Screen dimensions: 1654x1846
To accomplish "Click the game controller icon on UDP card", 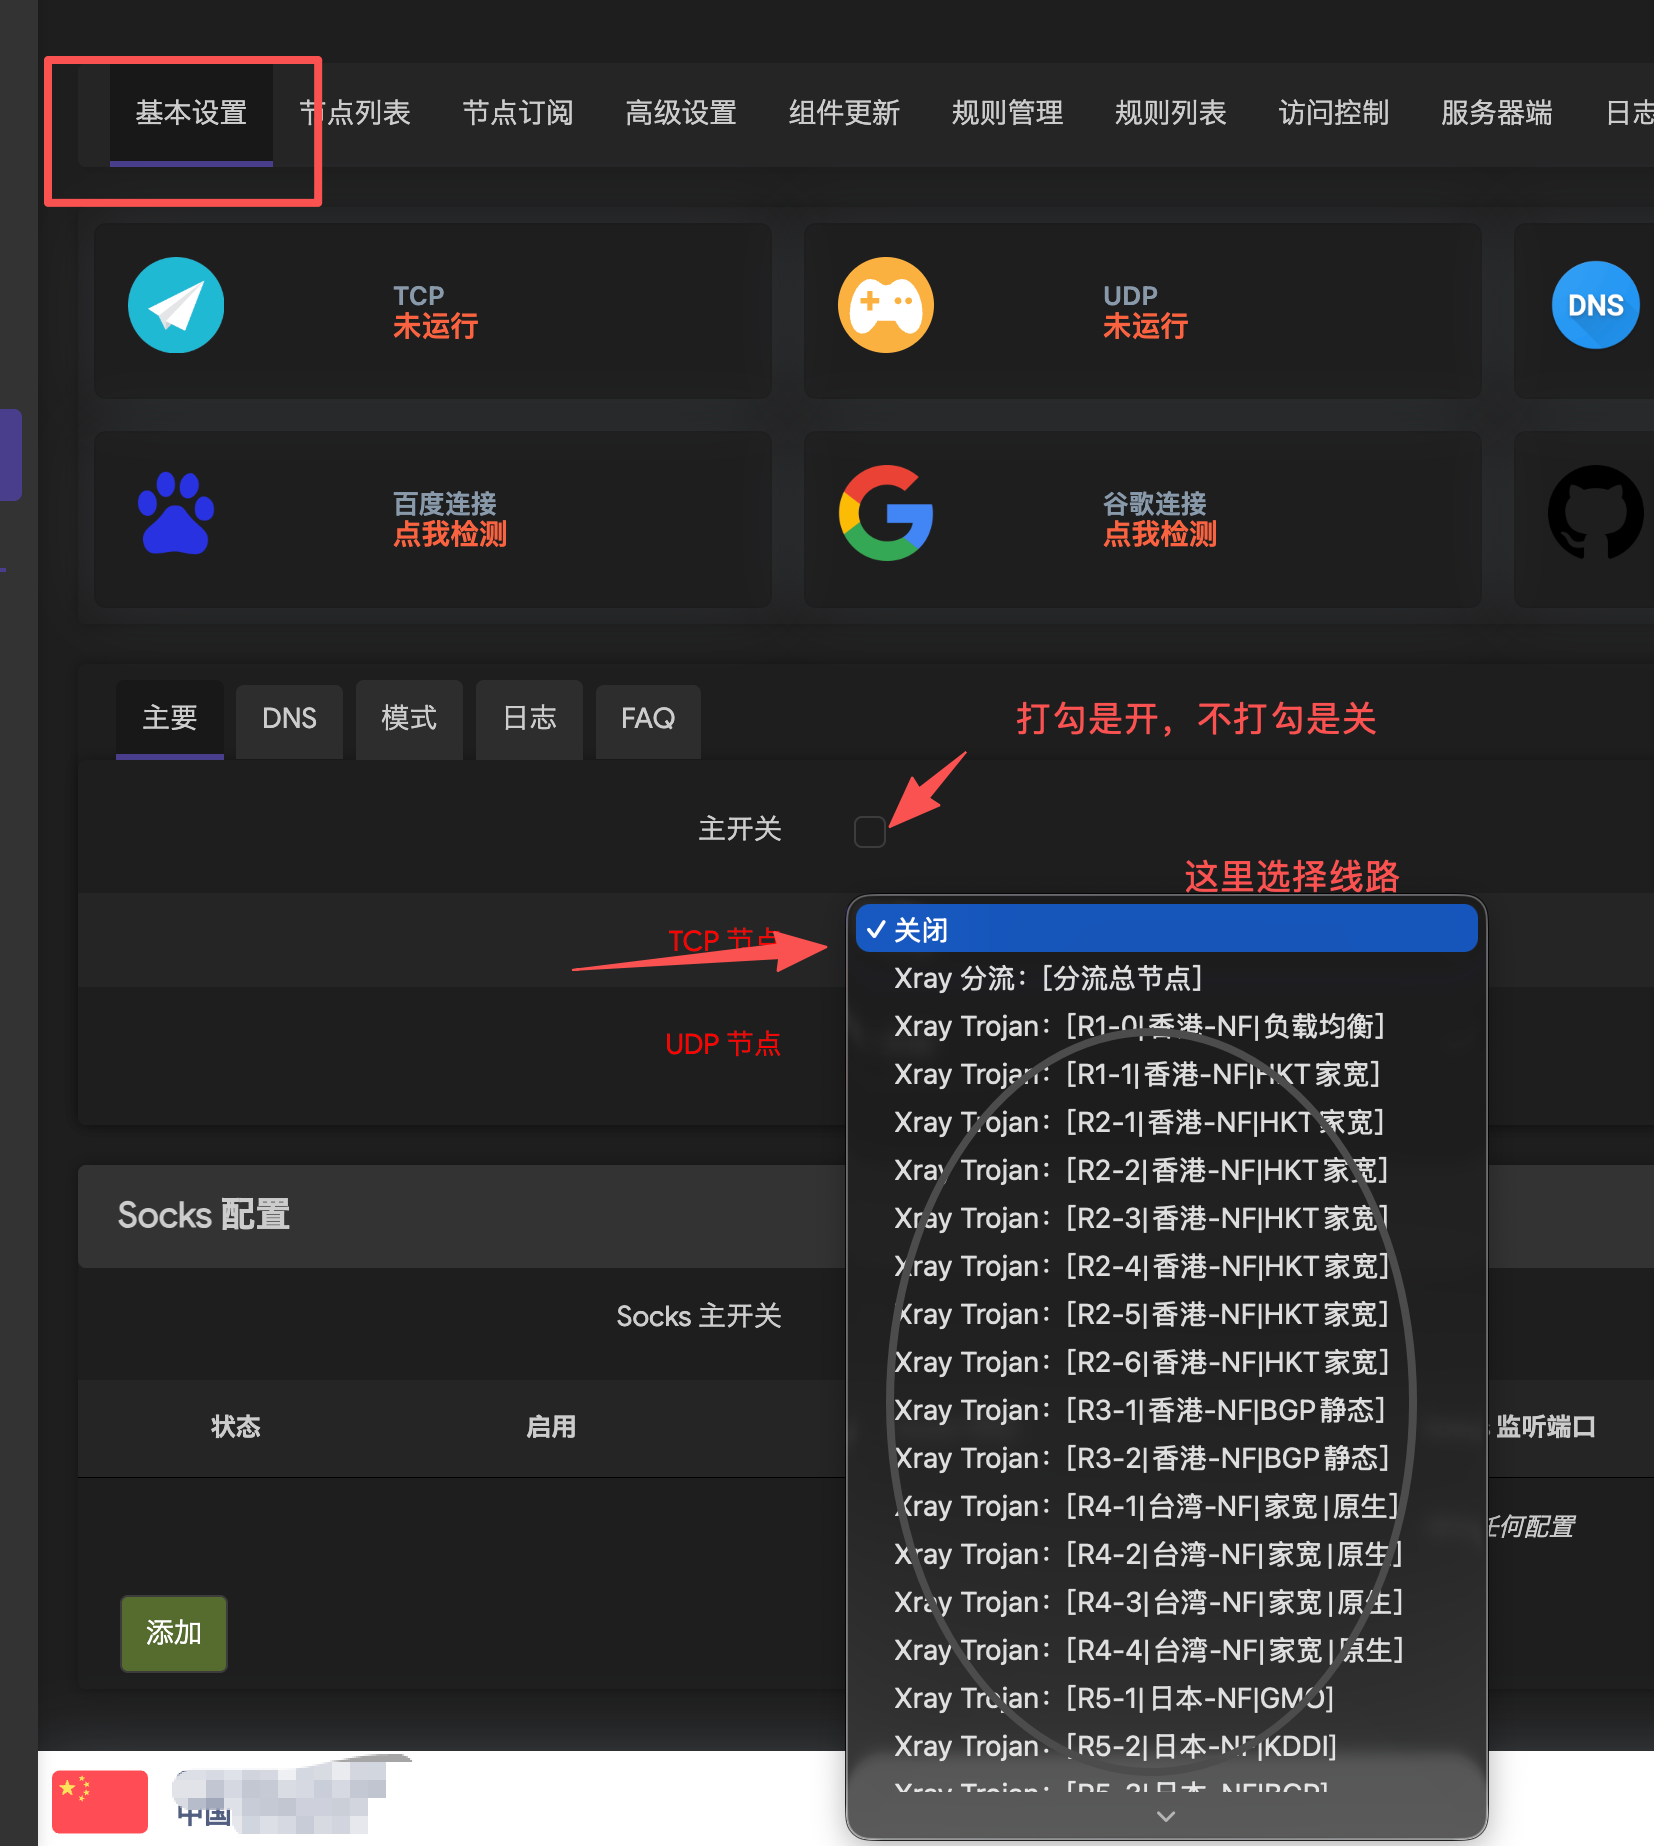I will pos(886,305).
